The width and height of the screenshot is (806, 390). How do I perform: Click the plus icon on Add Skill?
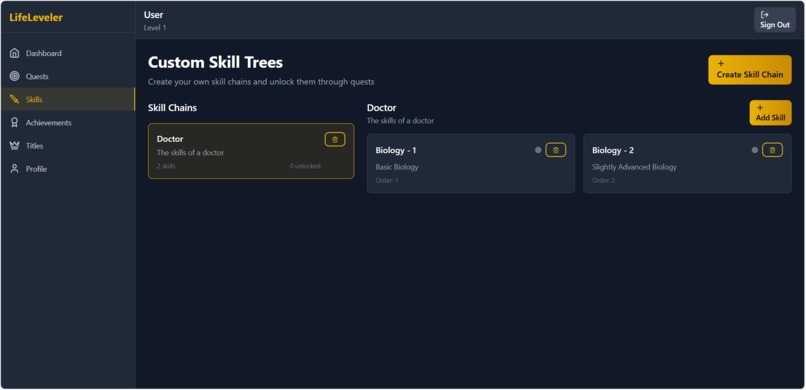[760, 108]
